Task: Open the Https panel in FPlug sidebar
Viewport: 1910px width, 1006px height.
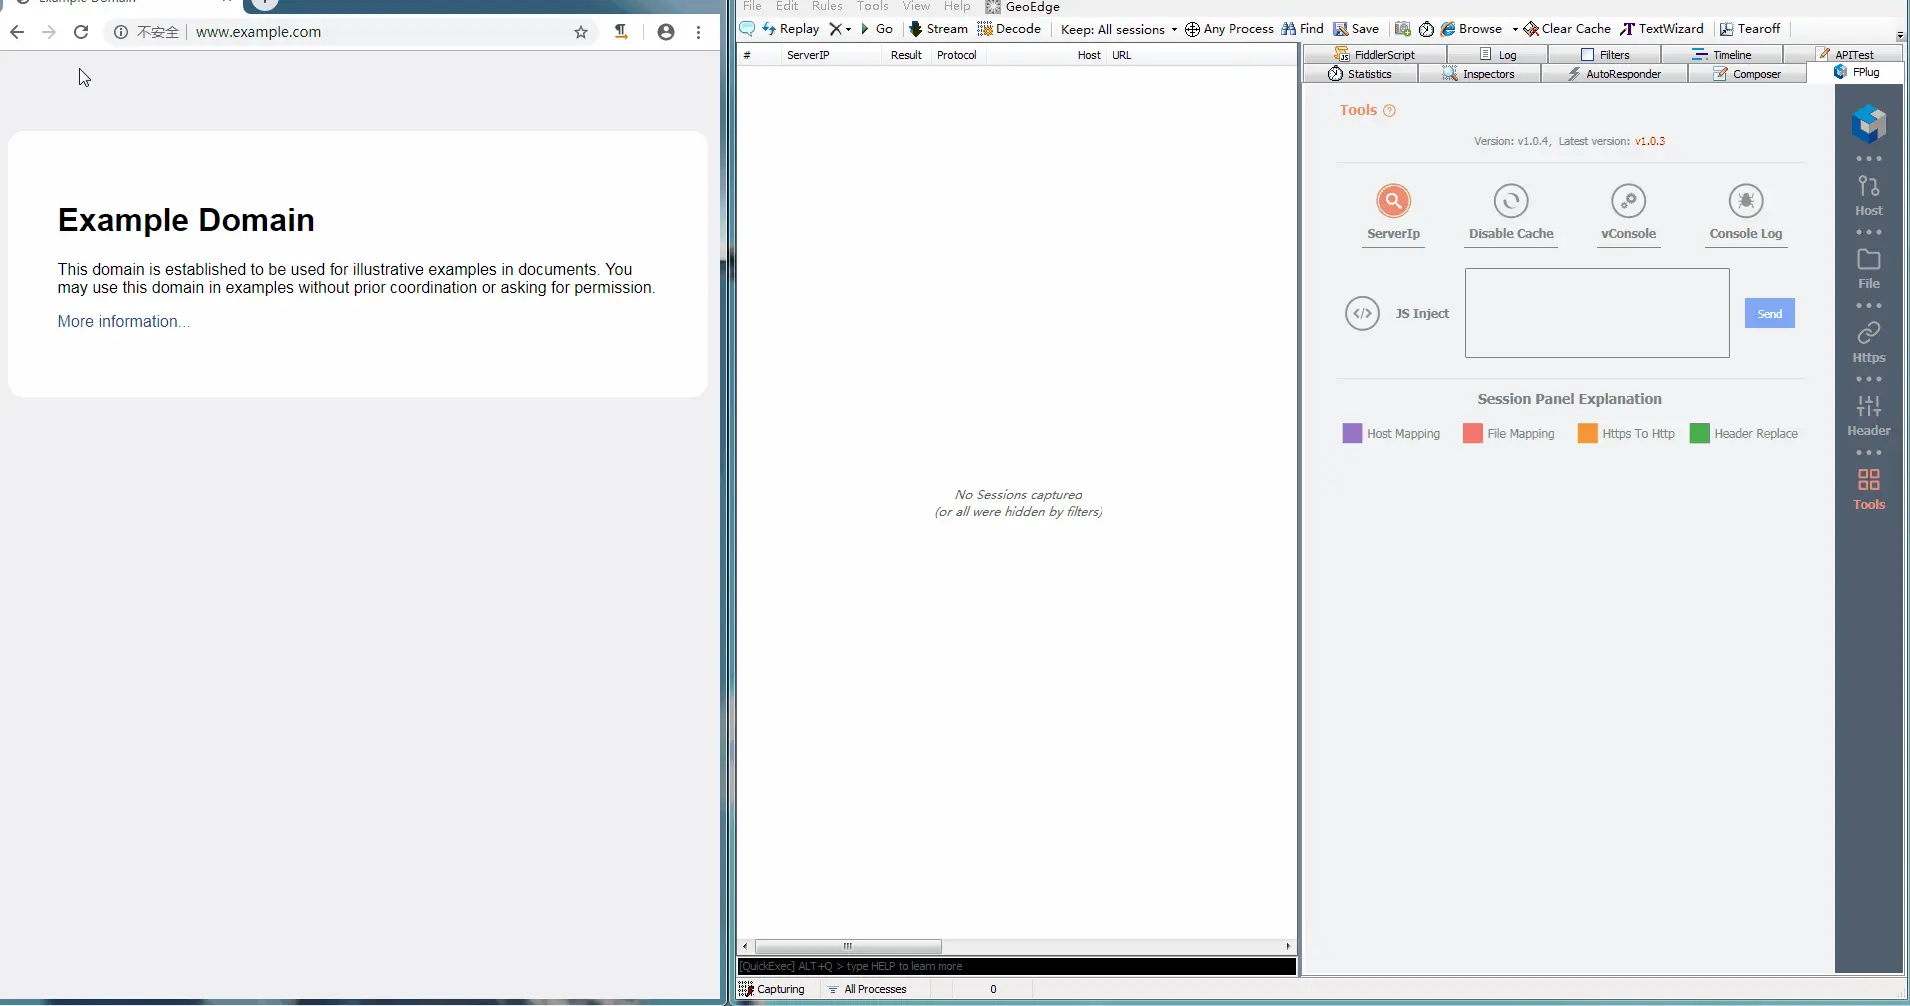Action: tap(1868, 342)
